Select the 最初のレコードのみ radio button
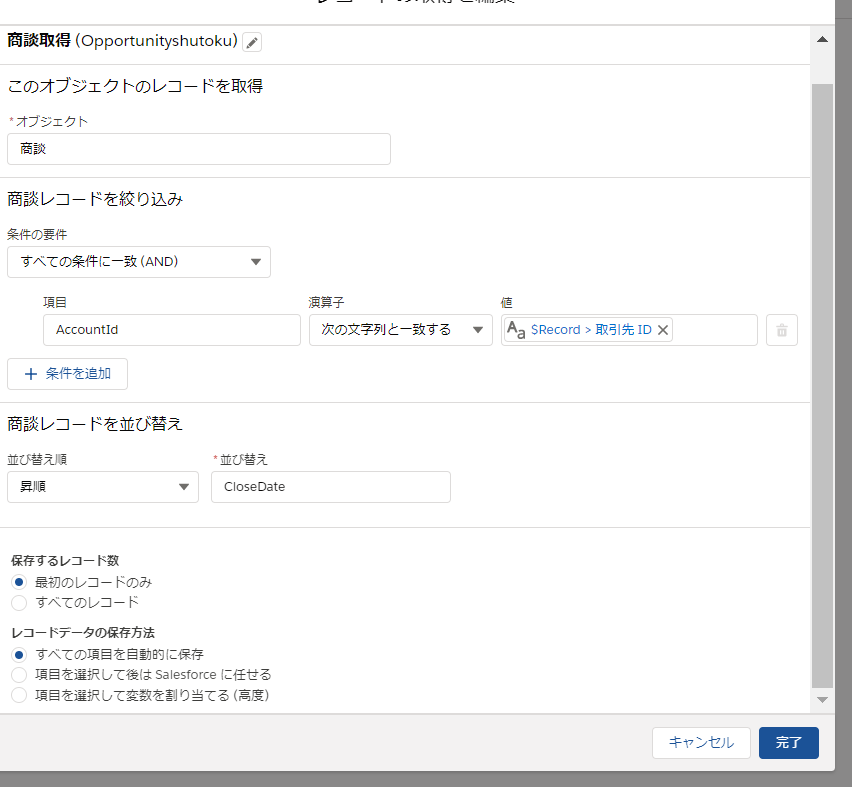 coord(17,584)
